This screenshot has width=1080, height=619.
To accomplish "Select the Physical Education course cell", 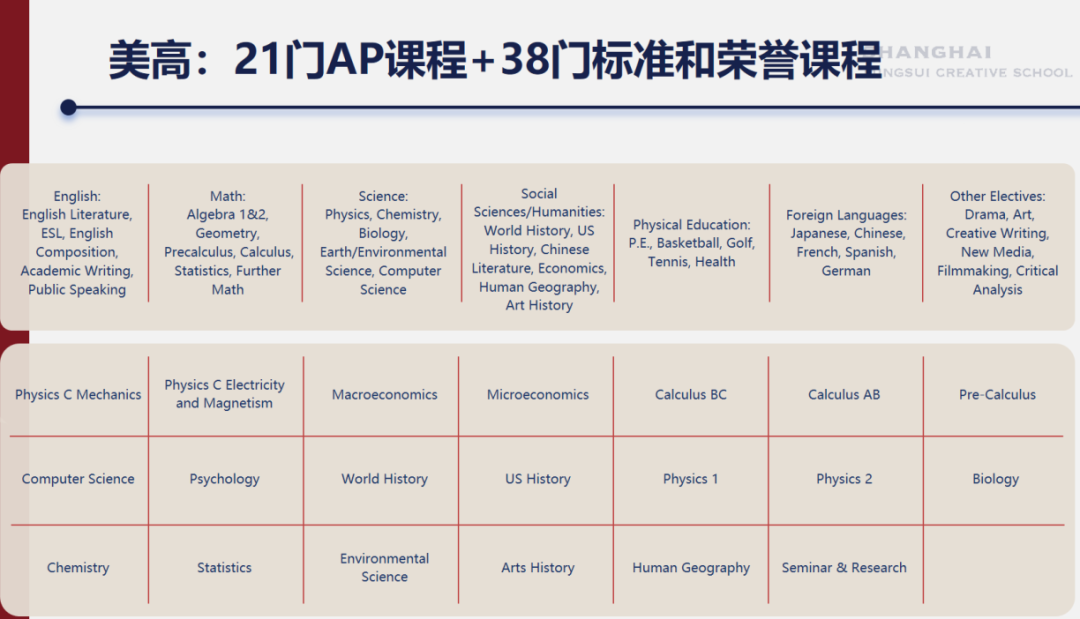I will pyautogui.click(x=691, y=243).
